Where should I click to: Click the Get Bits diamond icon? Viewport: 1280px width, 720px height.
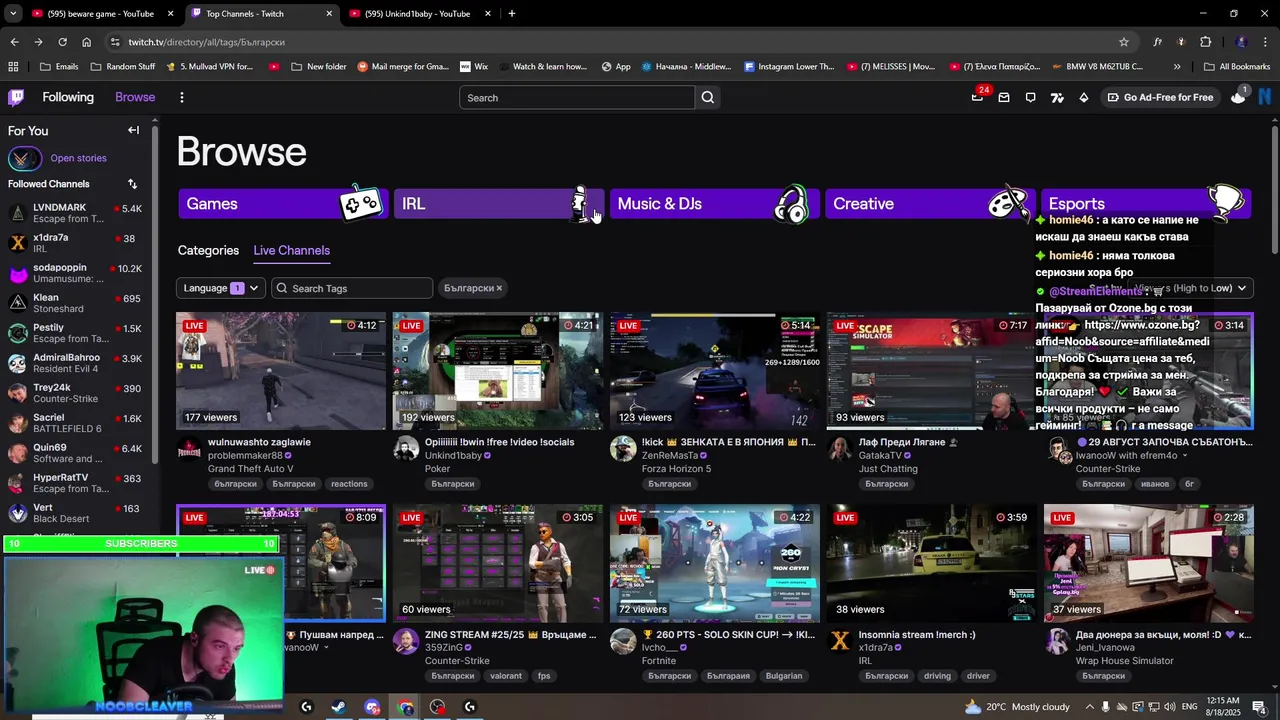pyautogui.click(x=1084, y=97)
